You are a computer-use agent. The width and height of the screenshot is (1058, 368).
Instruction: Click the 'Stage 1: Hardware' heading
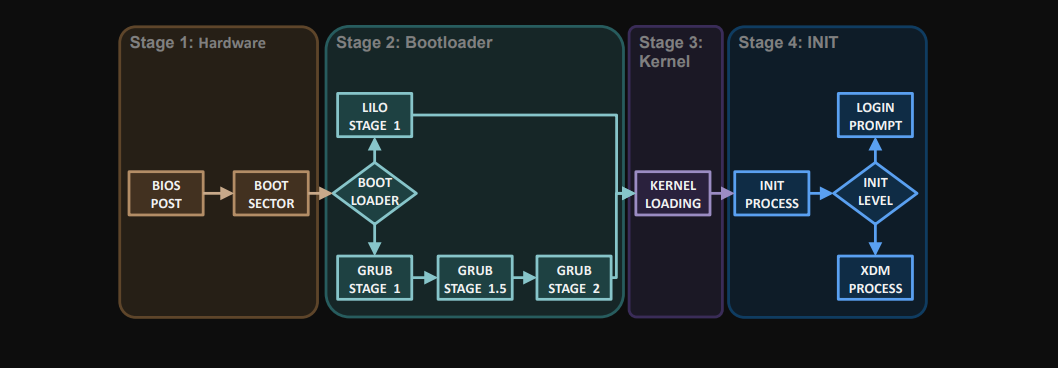point(198,43)
